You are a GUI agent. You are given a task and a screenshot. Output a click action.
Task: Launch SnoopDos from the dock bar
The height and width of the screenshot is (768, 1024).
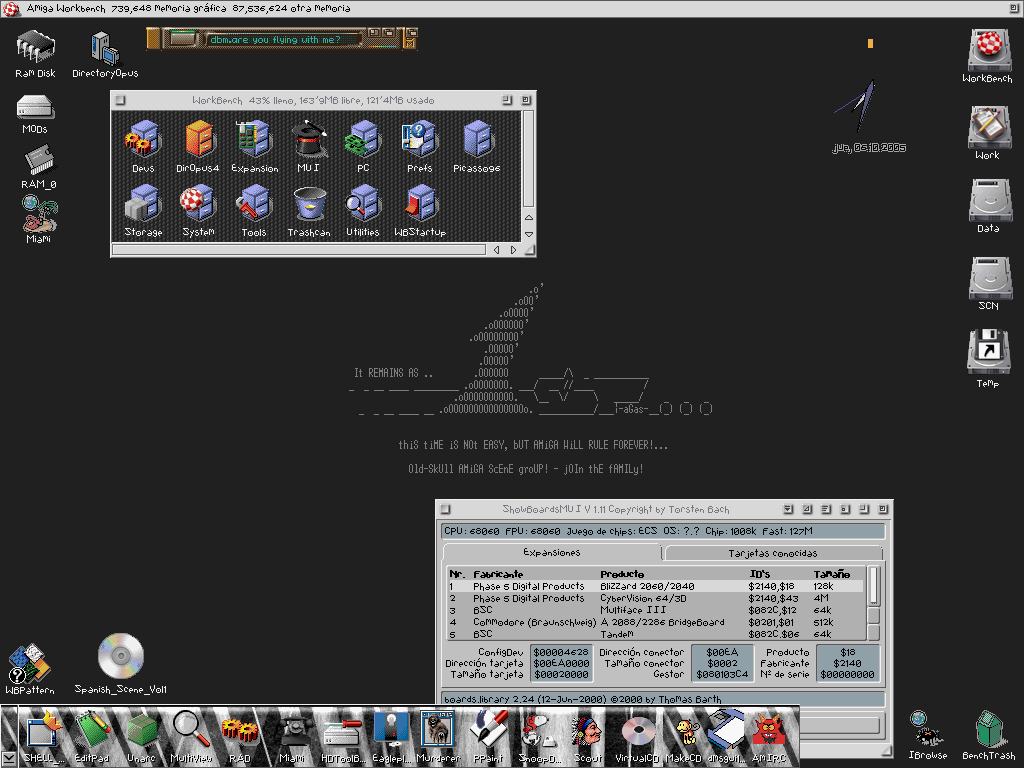point(539,737)
